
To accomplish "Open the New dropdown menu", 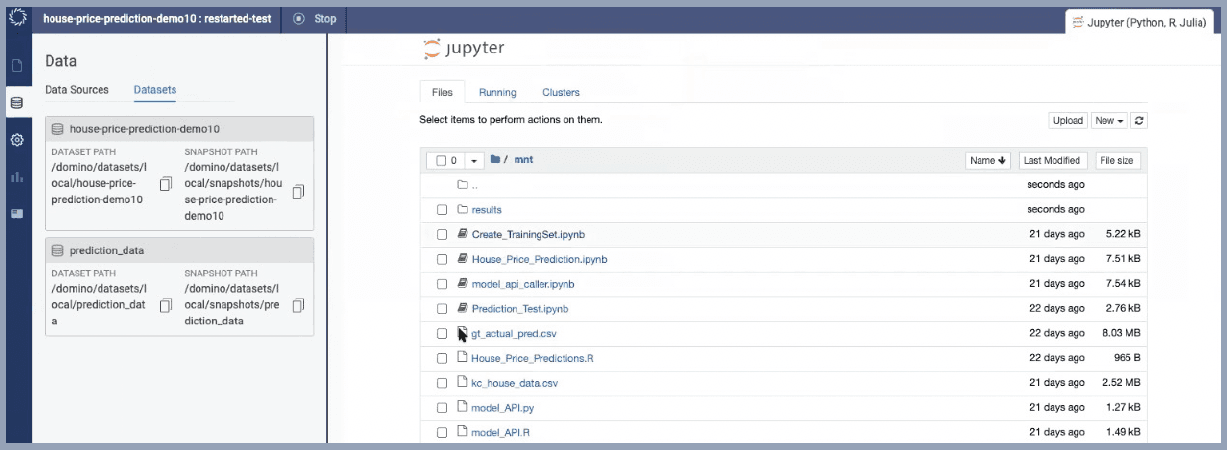I will click(1109, 120).
